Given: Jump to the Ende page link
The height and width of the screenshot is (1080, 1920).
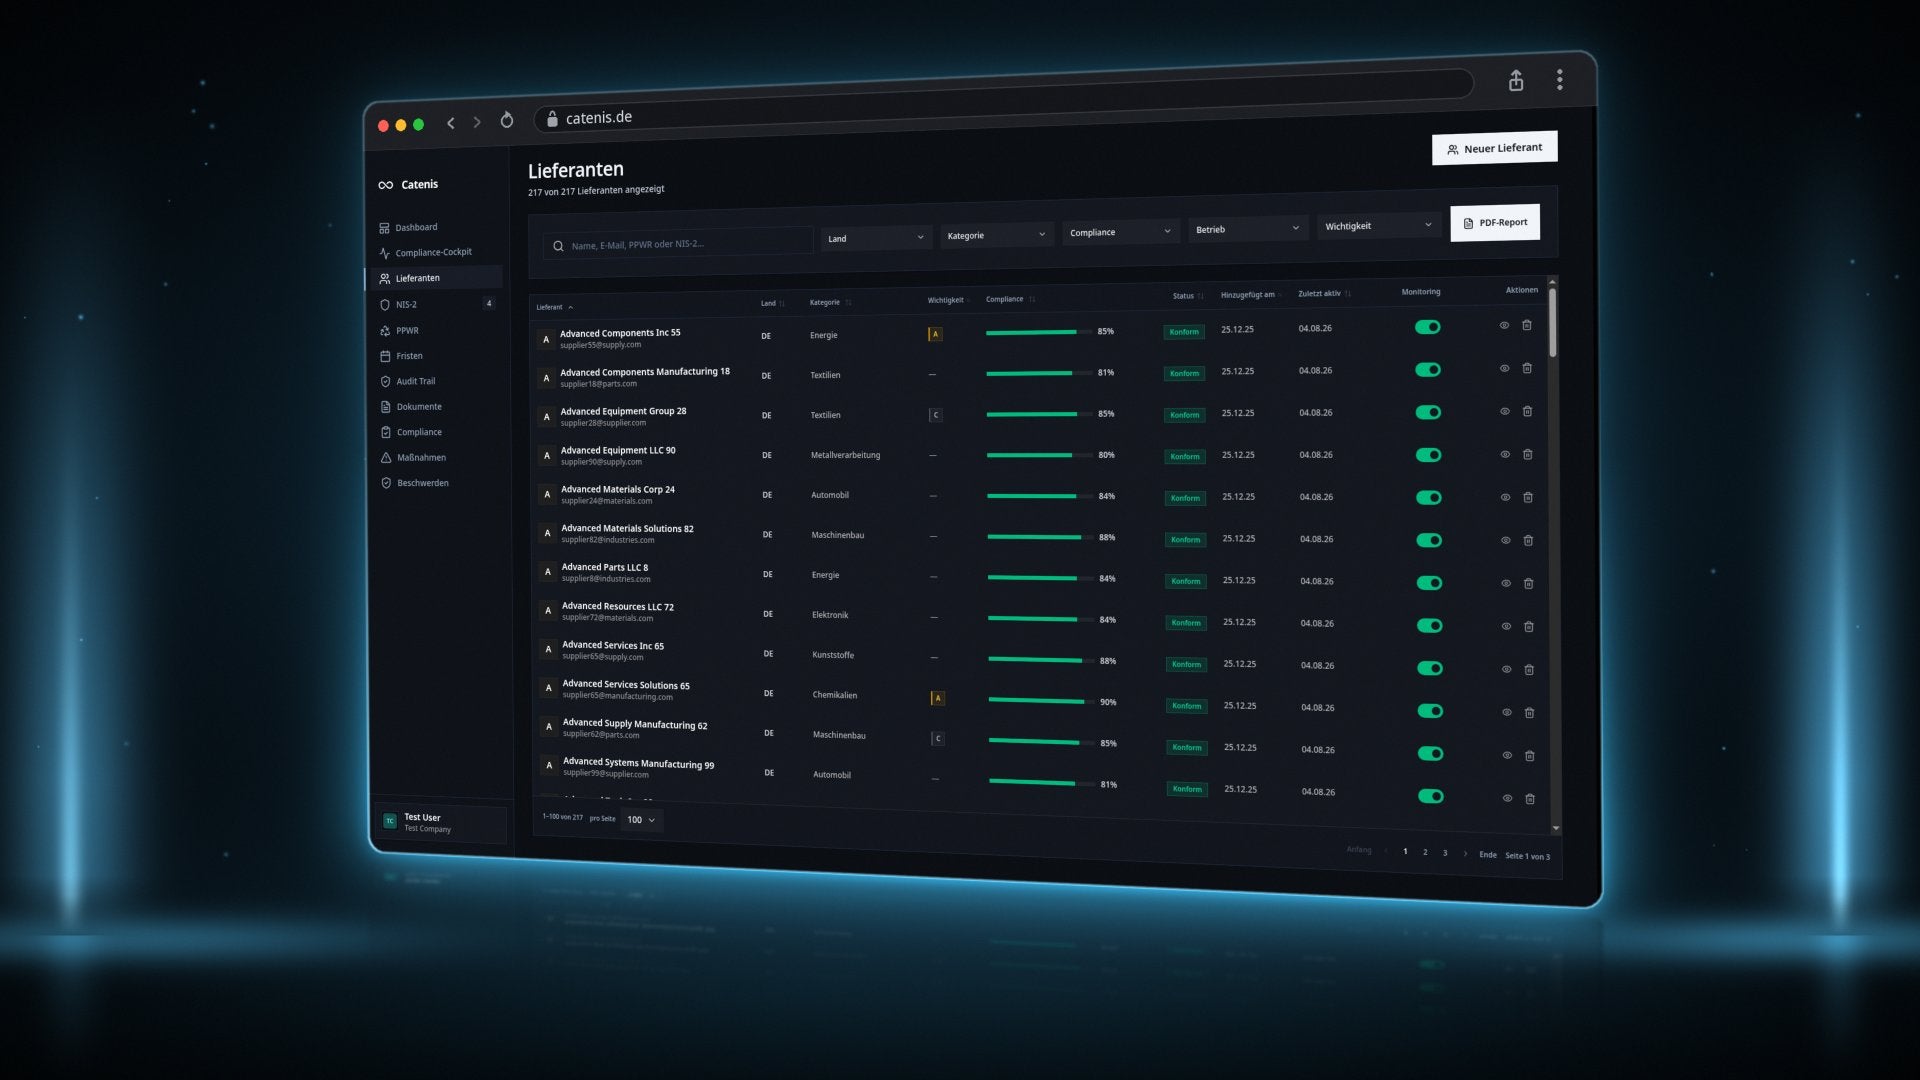Looking at the screenshot, I should click(1488, 855).
